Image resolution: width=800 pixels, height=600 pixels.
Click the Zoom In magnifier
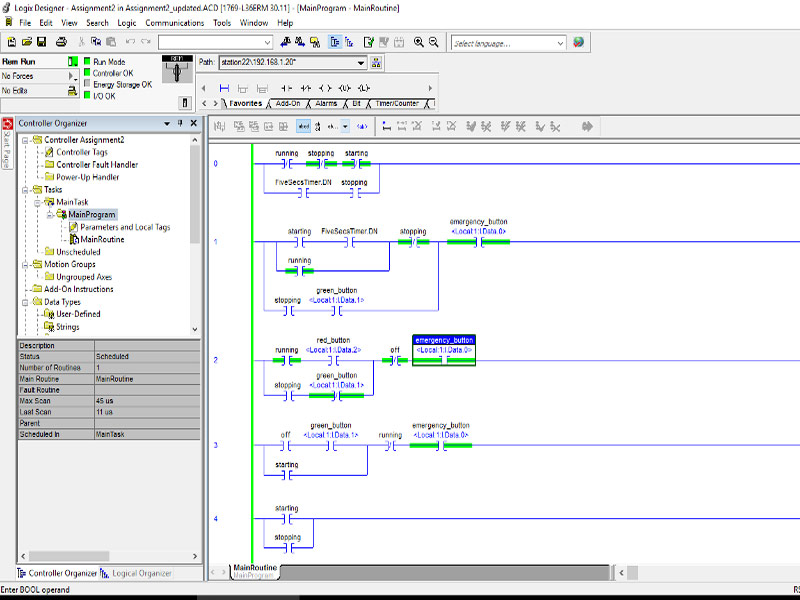point(418,42)
